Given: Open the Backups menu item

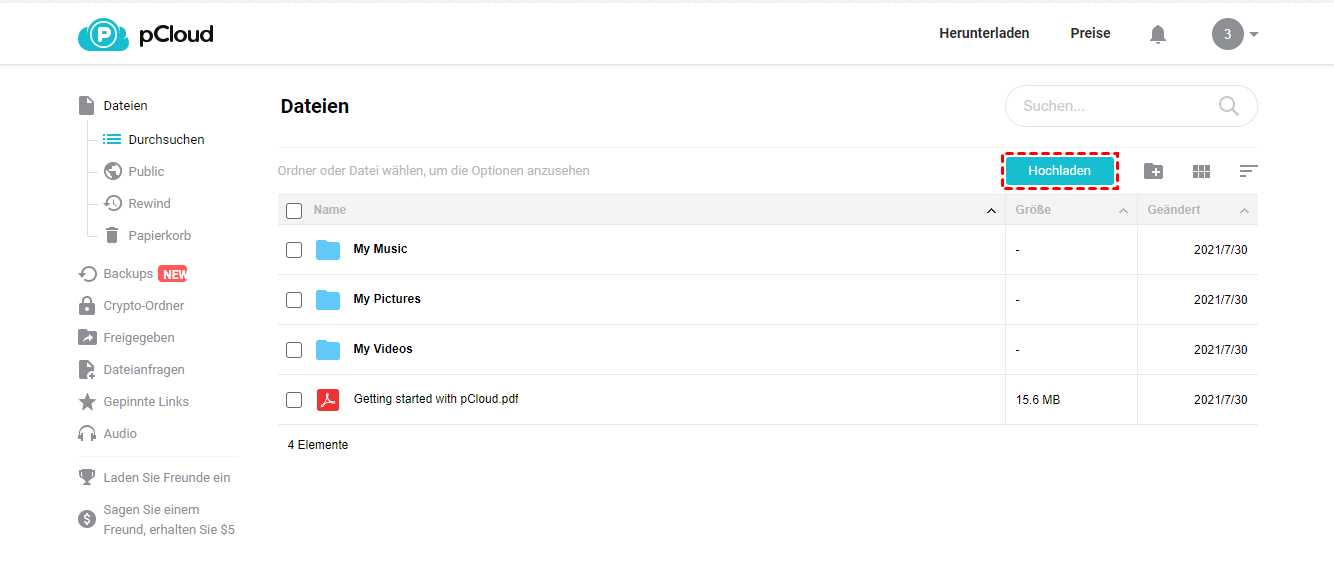Looking at the screenshot, I should (128, 274).
